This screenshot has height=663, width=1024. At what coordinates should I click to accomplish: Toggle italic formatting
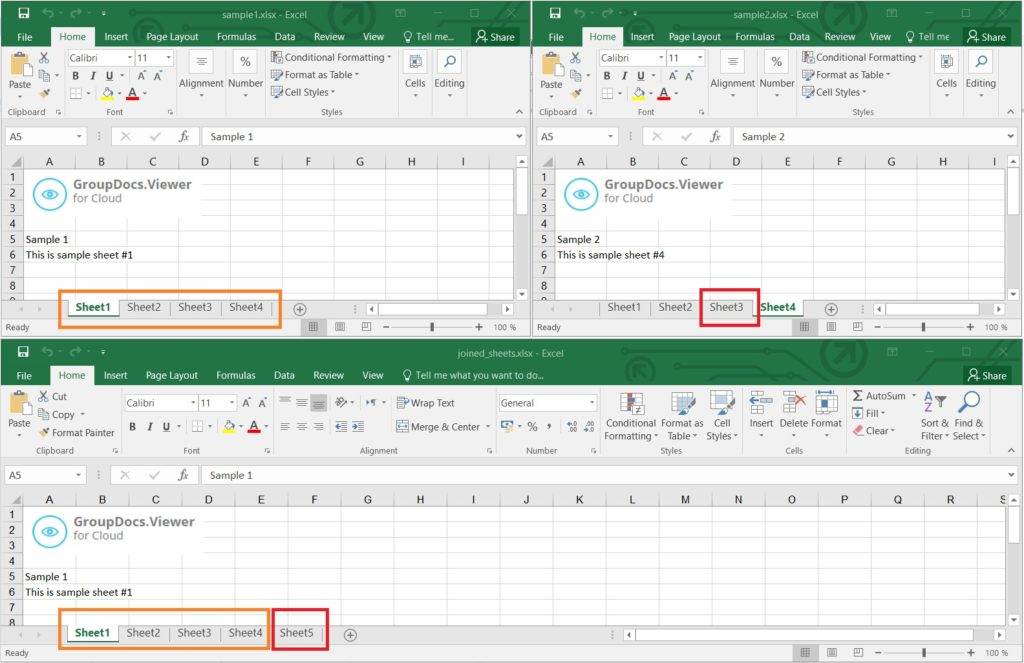[x=149, y=426]
